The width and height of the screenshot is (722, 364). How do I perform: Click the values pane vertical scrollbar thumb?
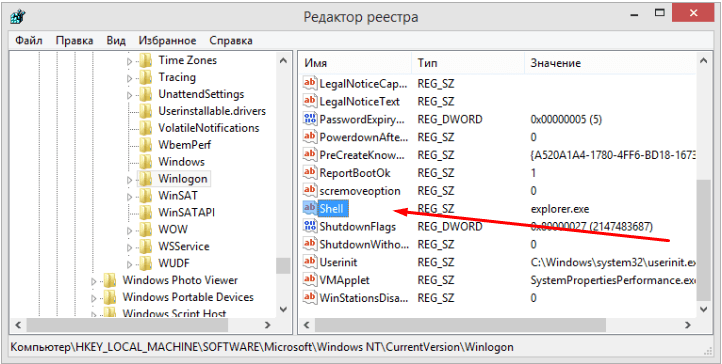(704, 240)
